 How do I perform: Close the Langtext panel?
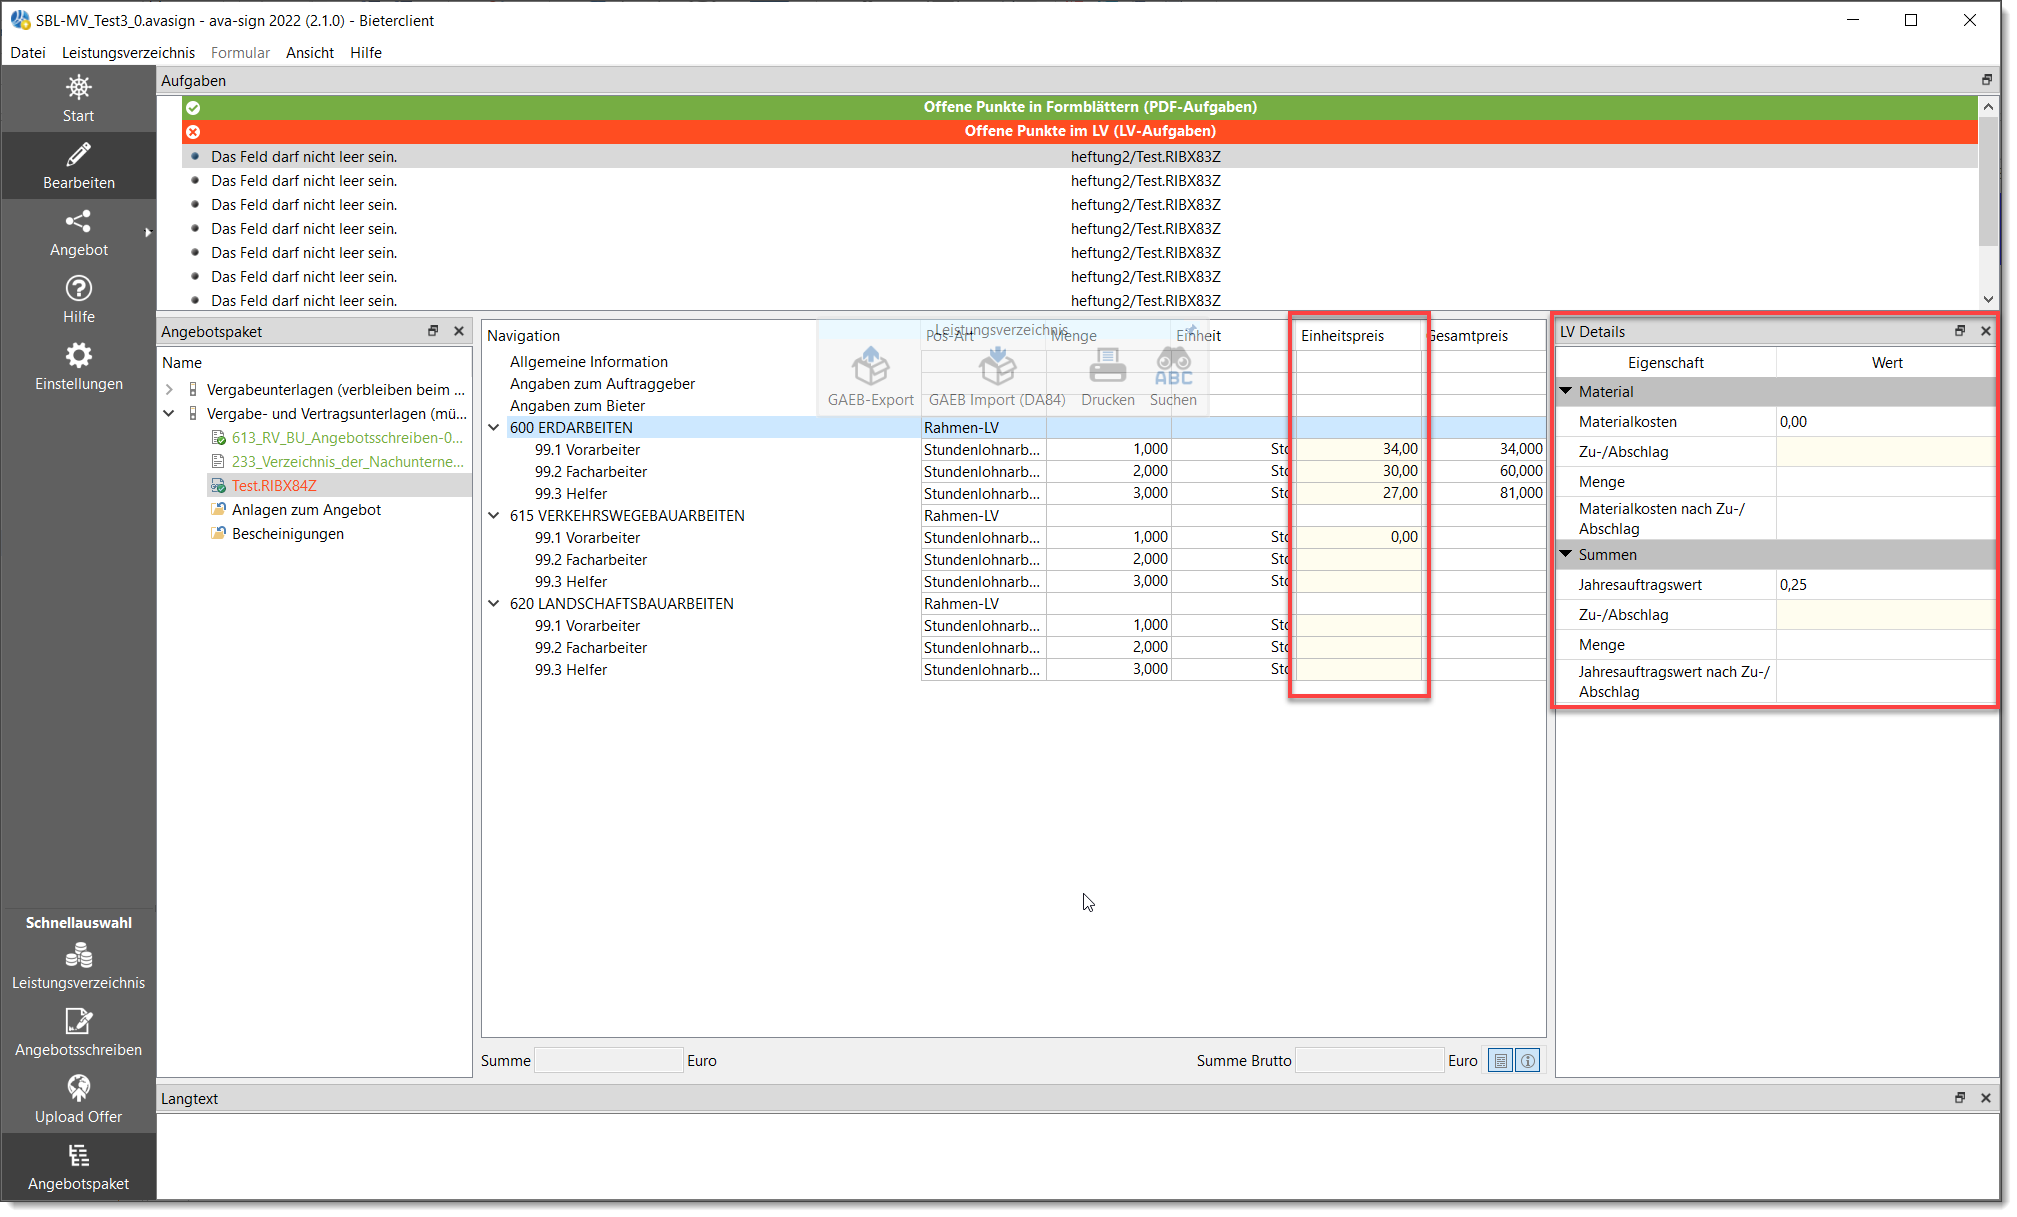tap(1986, 1098)
